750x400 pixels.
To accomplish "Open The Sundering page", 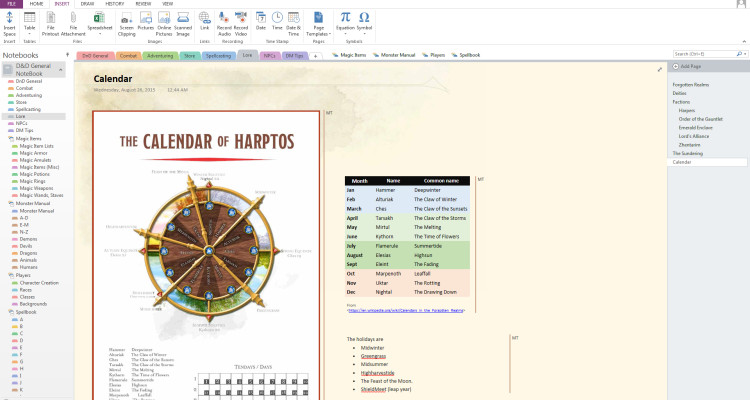I will click(x=687, y=154).
